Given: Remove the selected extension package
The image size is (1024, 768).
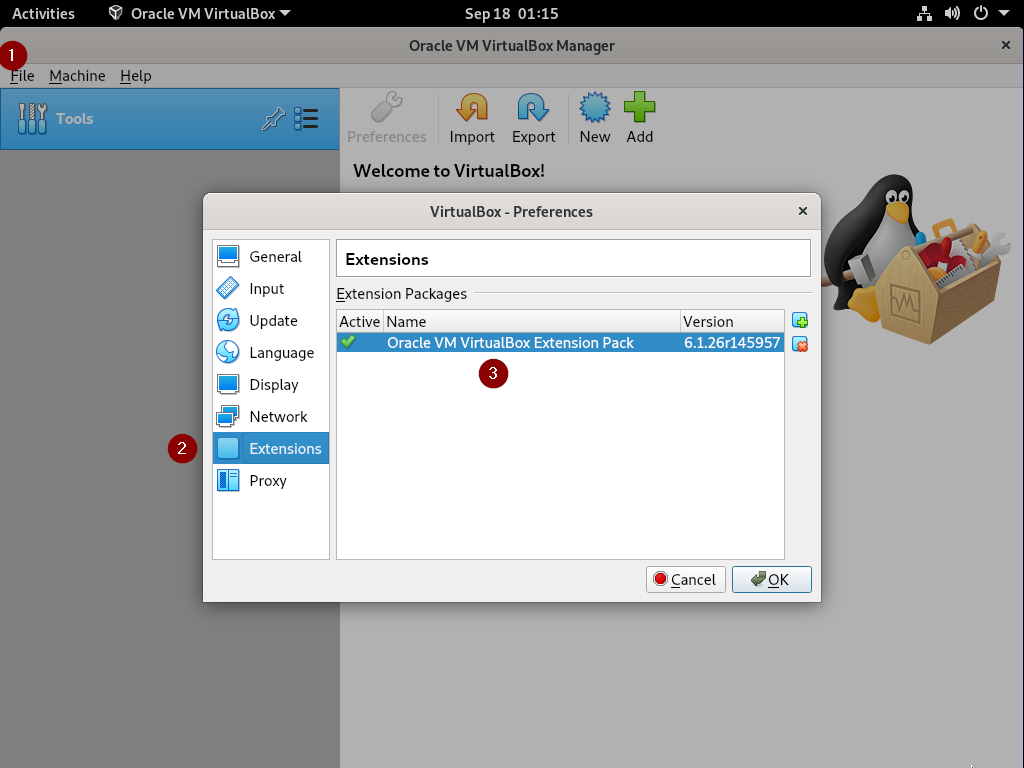Looking at the screenshot, I should click(800, 344).
